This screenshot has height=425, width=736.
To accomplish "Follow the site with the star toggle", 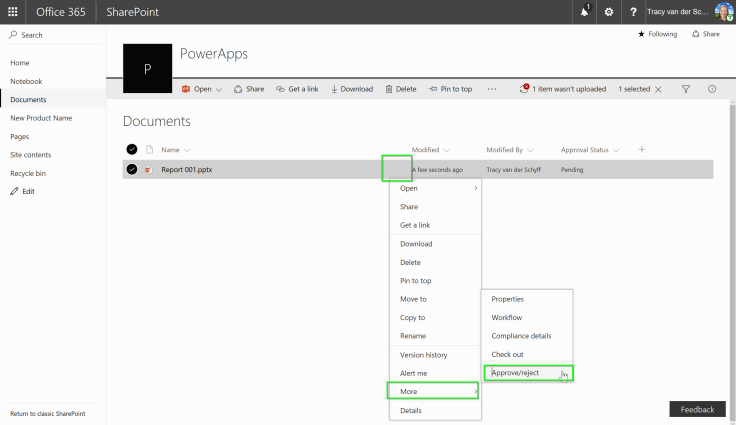I will pyautogui.click(x=657, y=34).
